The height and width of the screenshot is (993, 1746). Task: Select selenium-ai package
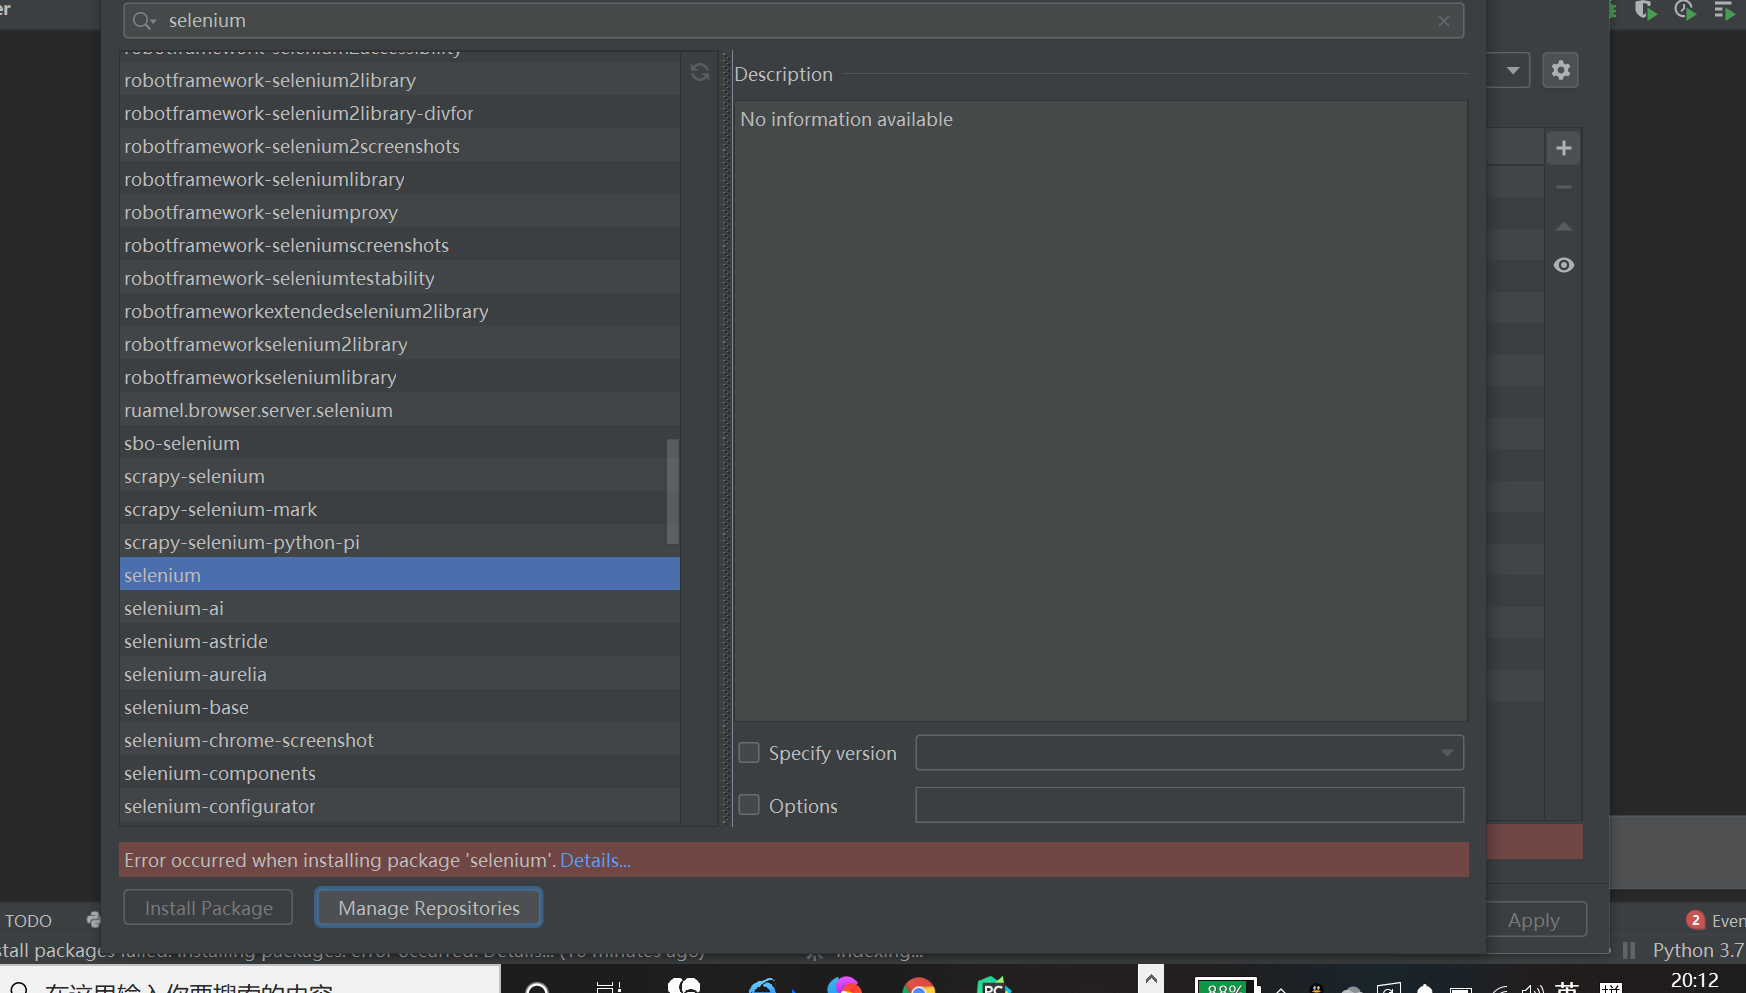(400, 607)
